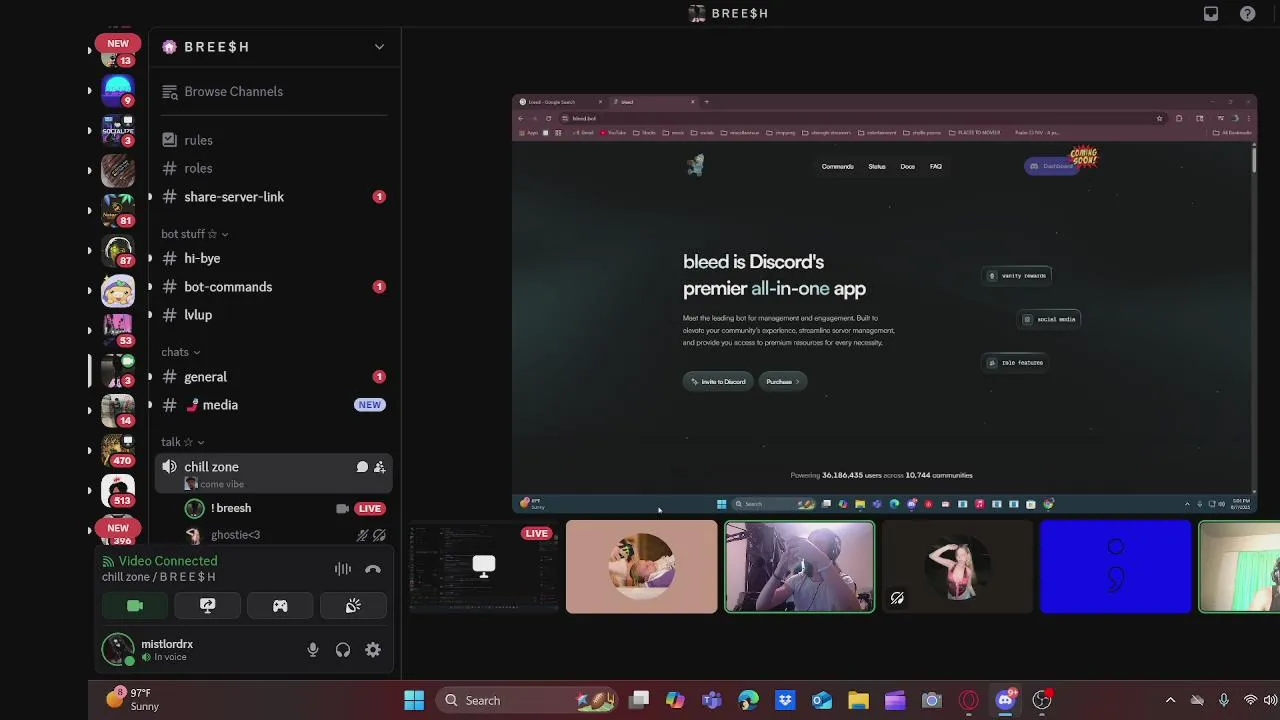Expand server folder arrow beside 470 badge server

click(89, 450)
